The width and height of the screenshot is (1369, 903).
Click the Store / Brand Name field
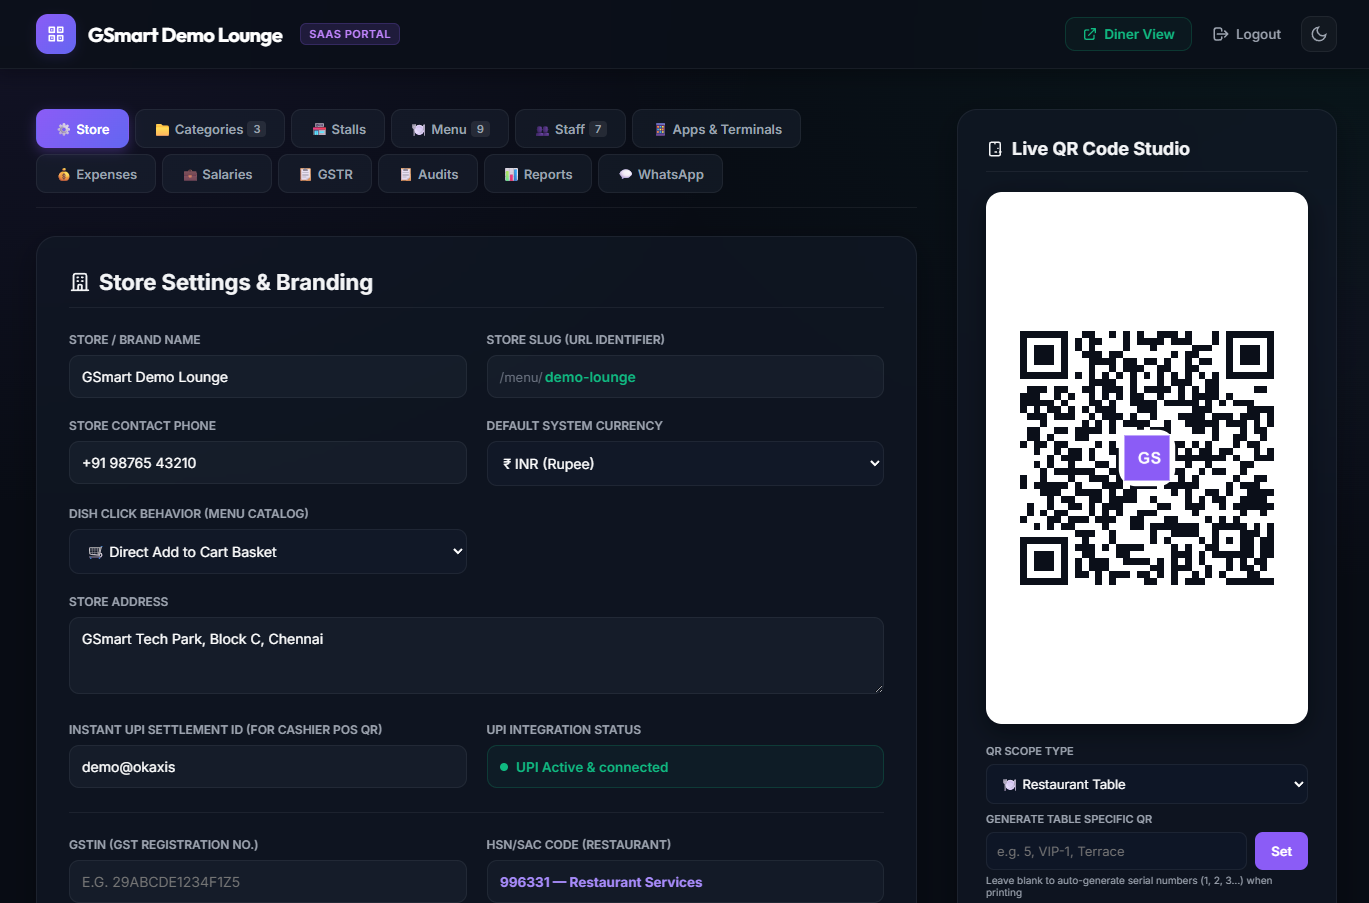coord(268,377)
